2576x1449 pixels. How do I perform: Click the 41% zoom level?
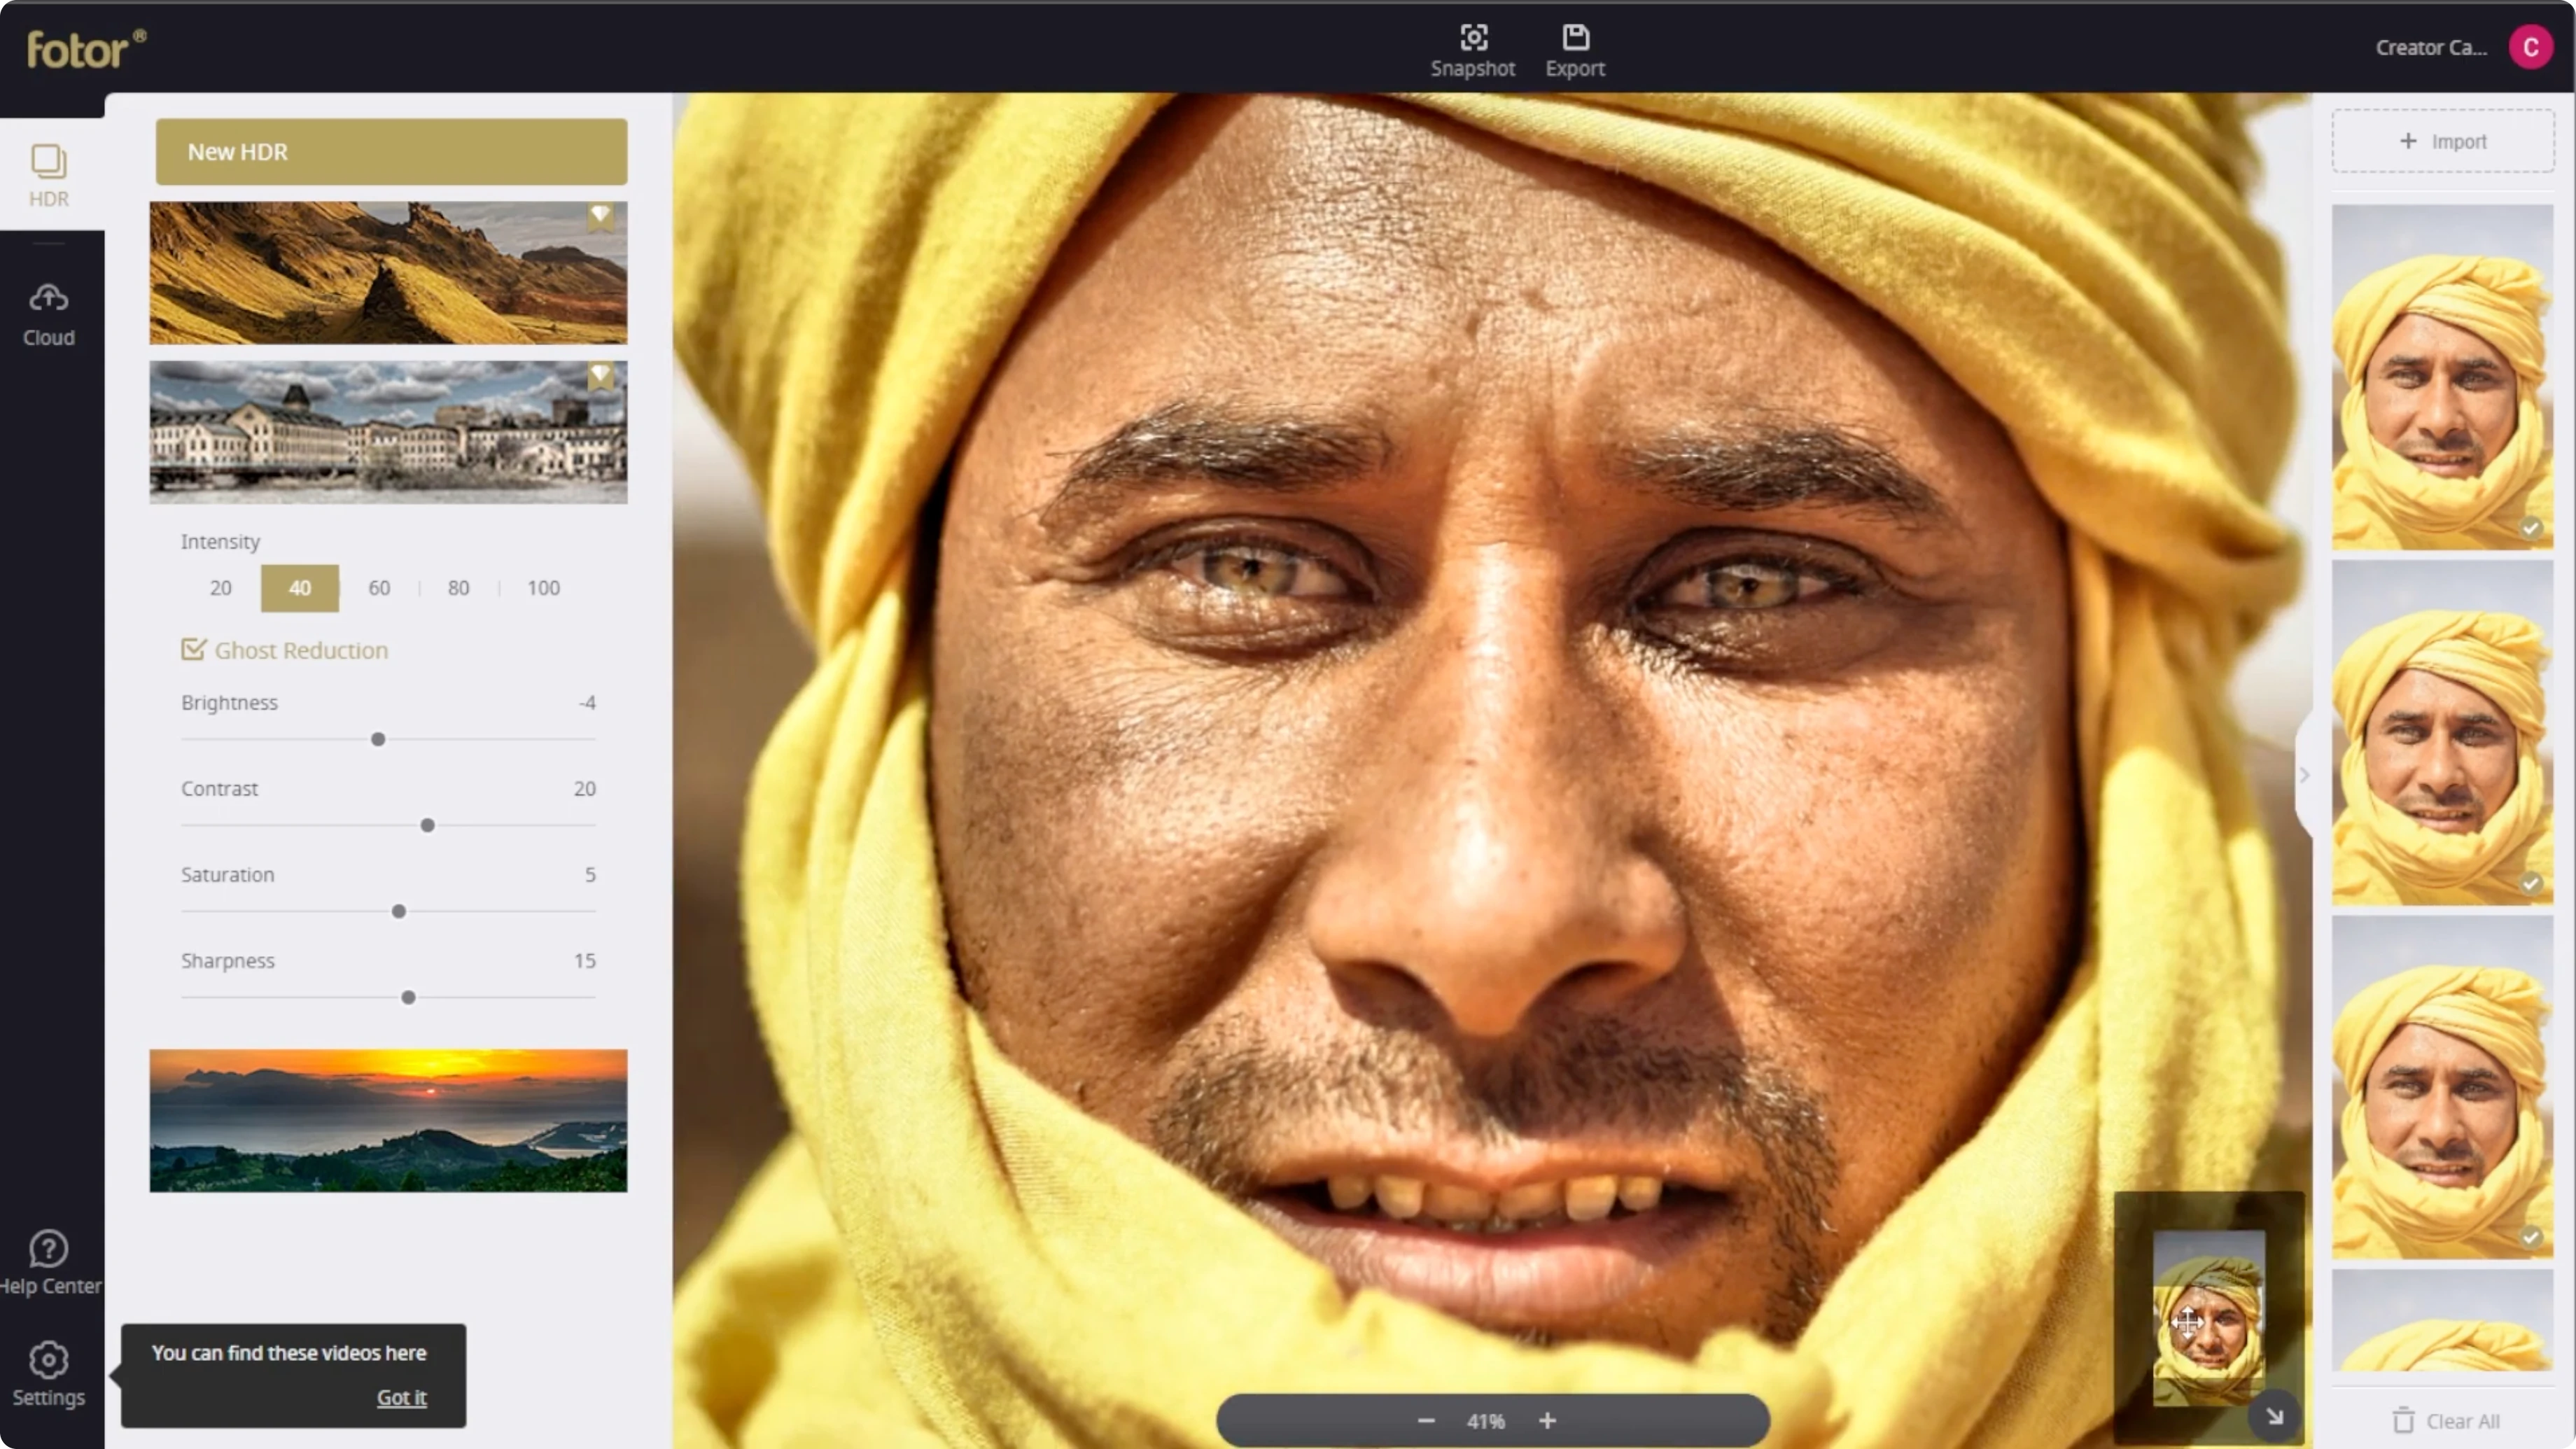pyautogui.click(x=1485, y=1421)
